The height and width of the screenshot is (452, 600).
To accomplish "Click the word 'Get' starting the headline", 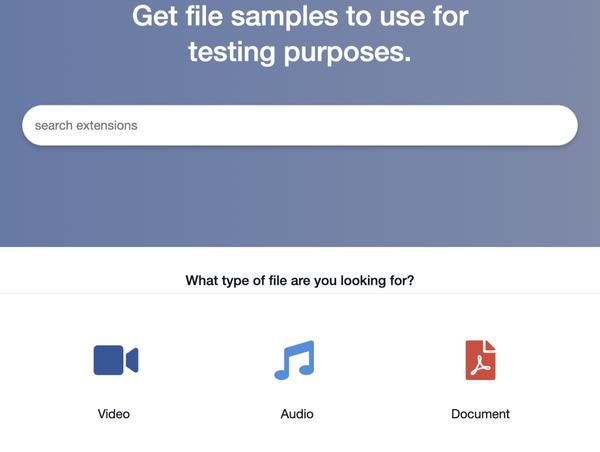I will [x=155, y=16].
